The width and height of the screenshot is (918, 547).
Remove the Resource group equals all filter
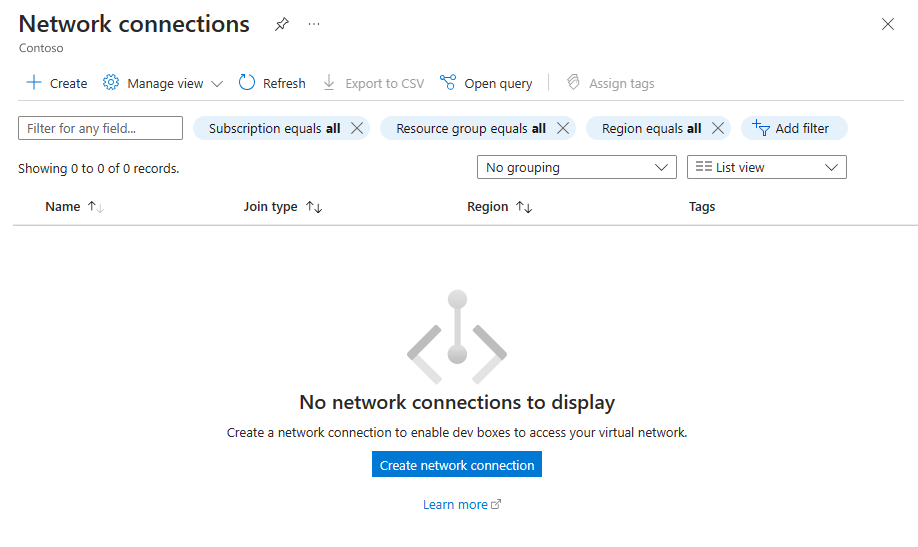click(563, 128)
